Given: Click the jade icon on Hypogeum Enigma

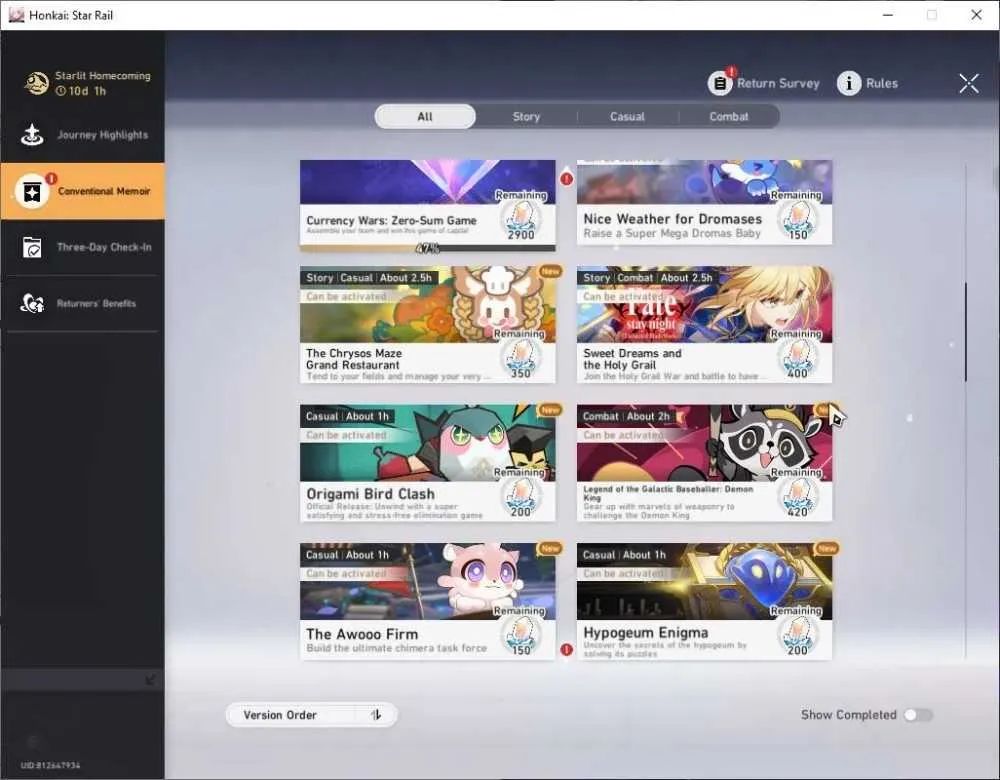Looking at the screenshot, I should point(798,636).
